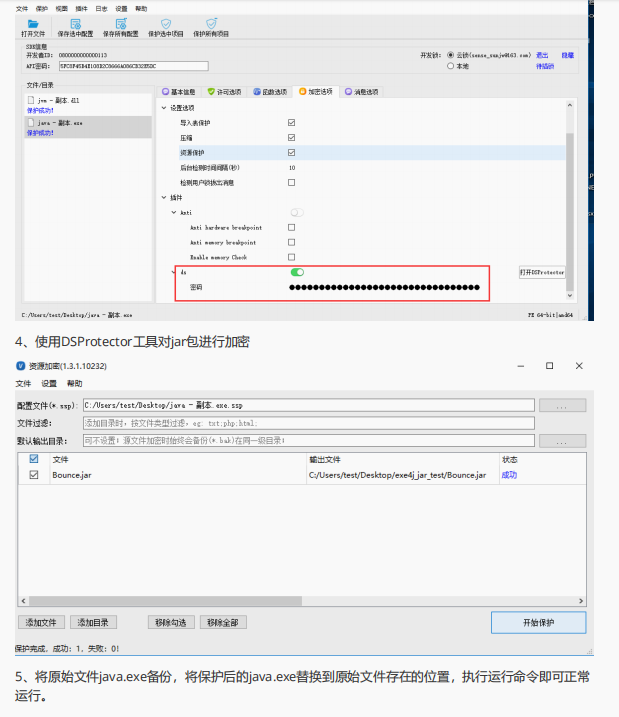Toggle select-all checkbox in file table header

pyautogui.click(x=34, y=459)
